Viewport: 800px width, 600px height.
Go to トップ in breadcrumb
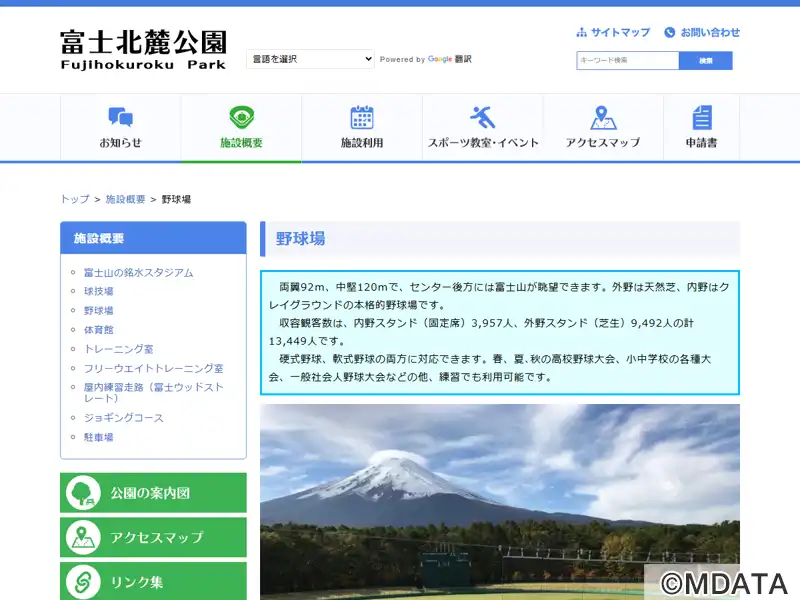(x=75, y=199)
